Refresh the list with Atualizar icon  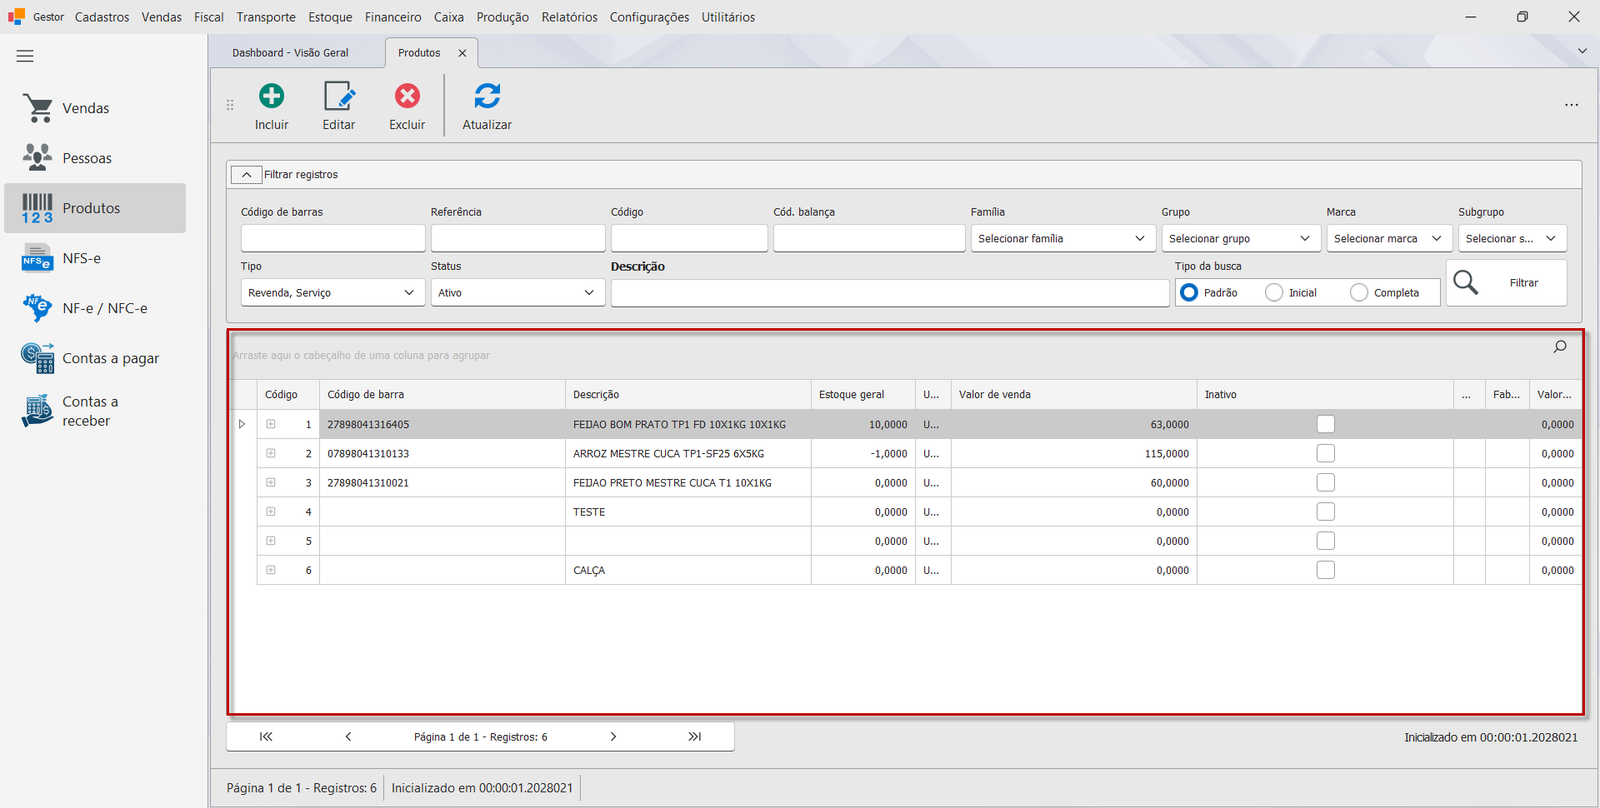pos(487,96)
